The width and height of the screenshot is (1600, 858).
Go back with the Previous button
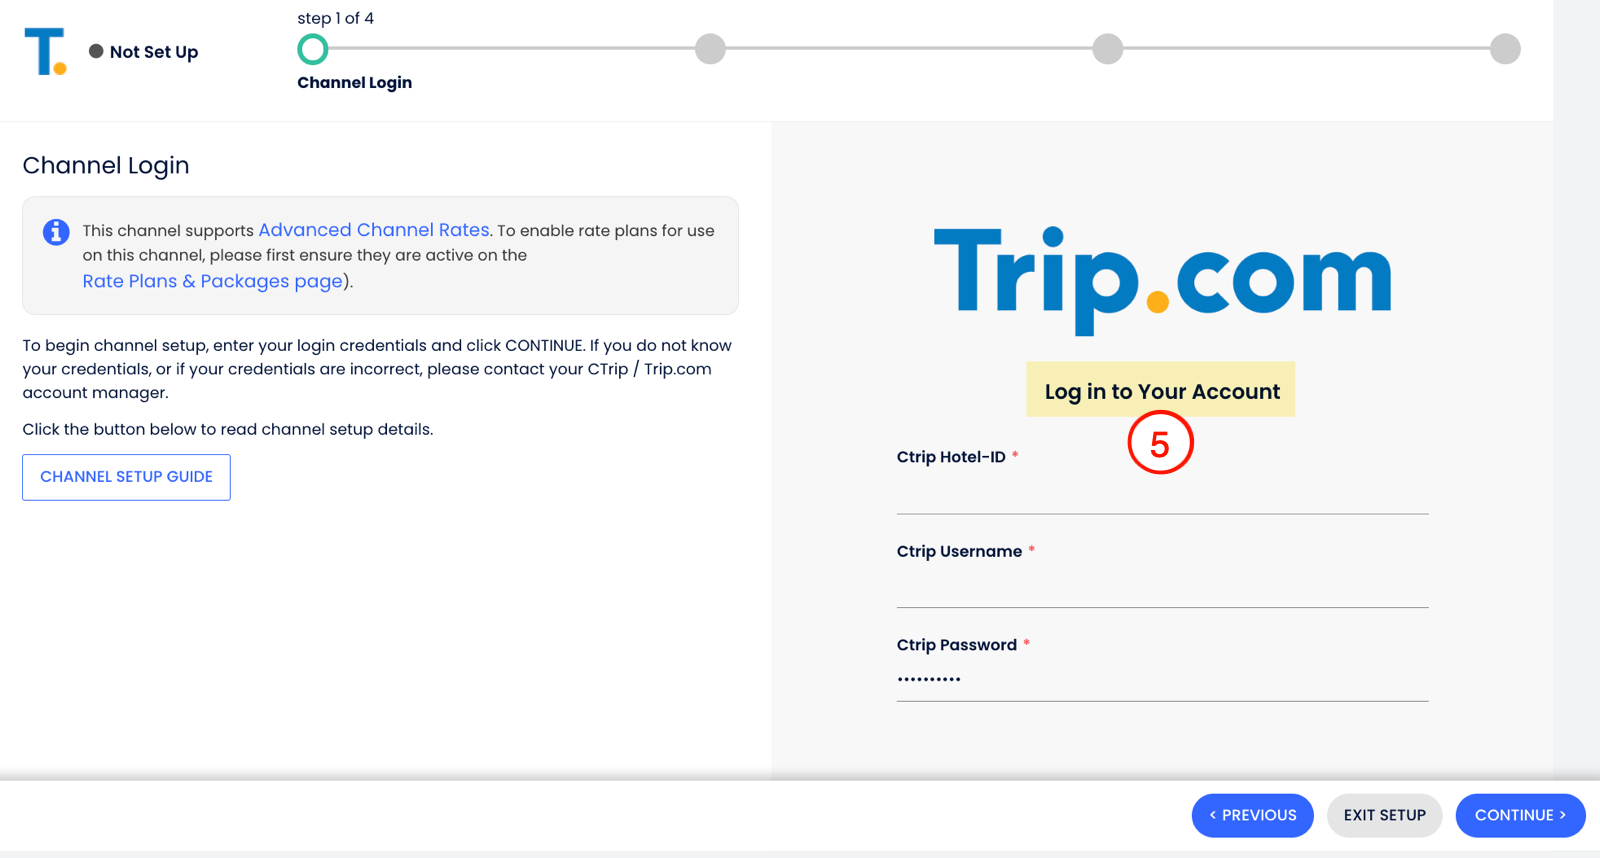pyautogui.click(x=1252, y=815)
